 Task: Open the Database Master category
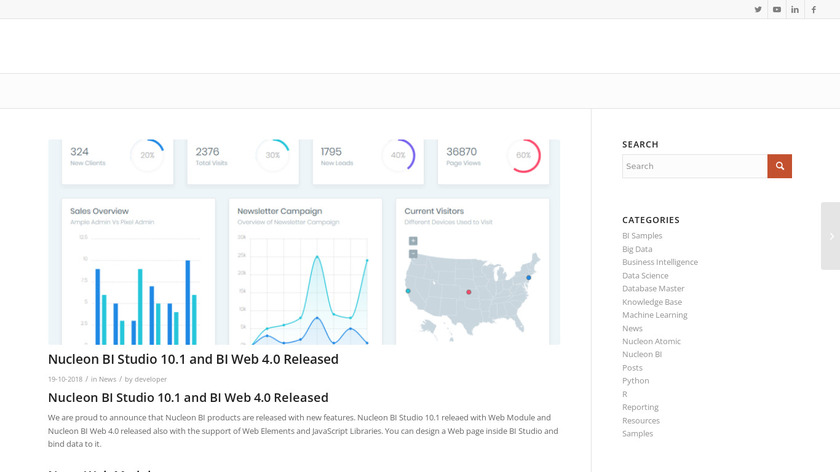coord(653,288)
